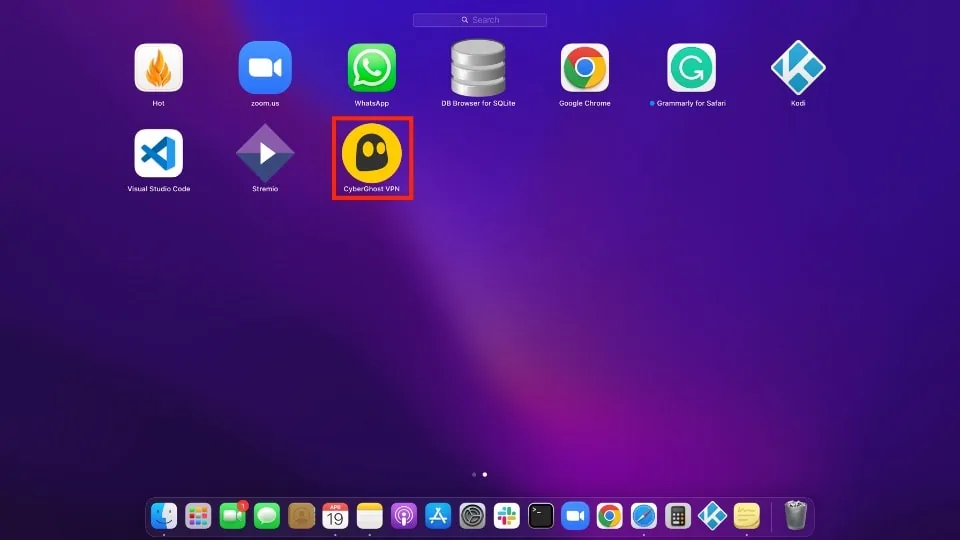The image size is (960, 540).
Task: Launch DB Browser for SQLite
Action: [x=478, y=67]
